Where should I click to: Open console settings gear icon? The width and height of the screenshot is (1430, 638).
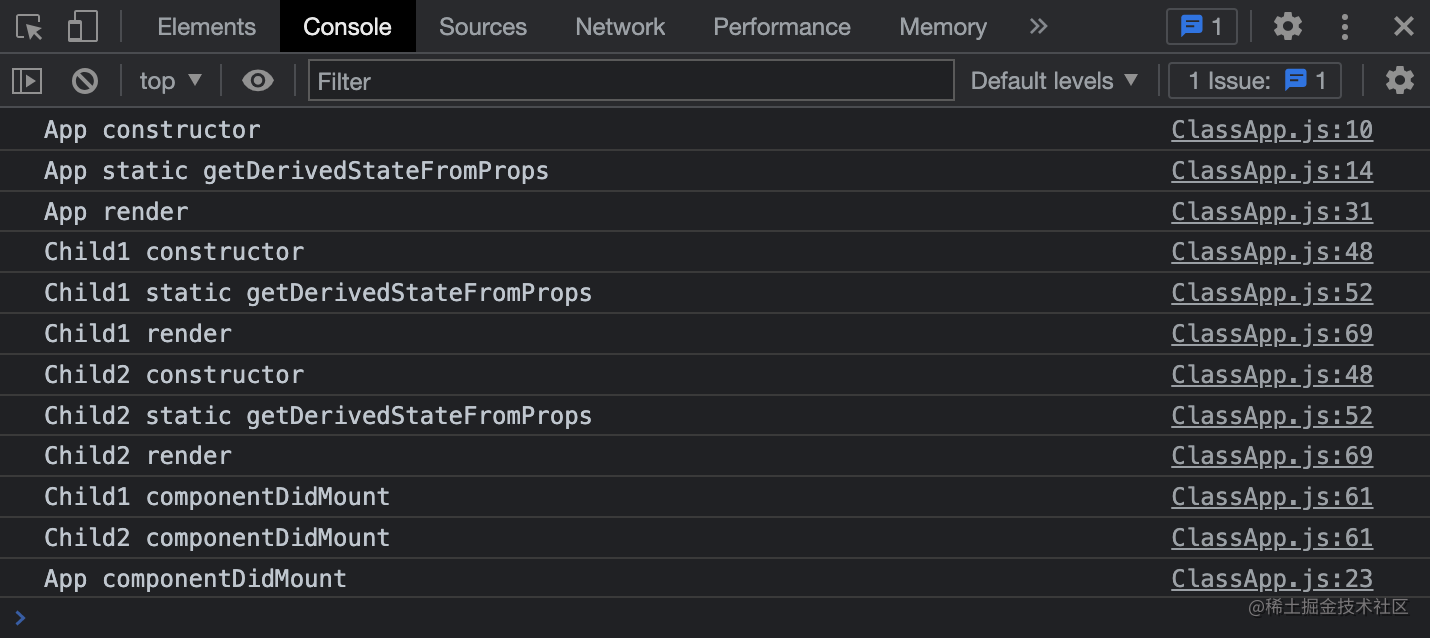1400,81
